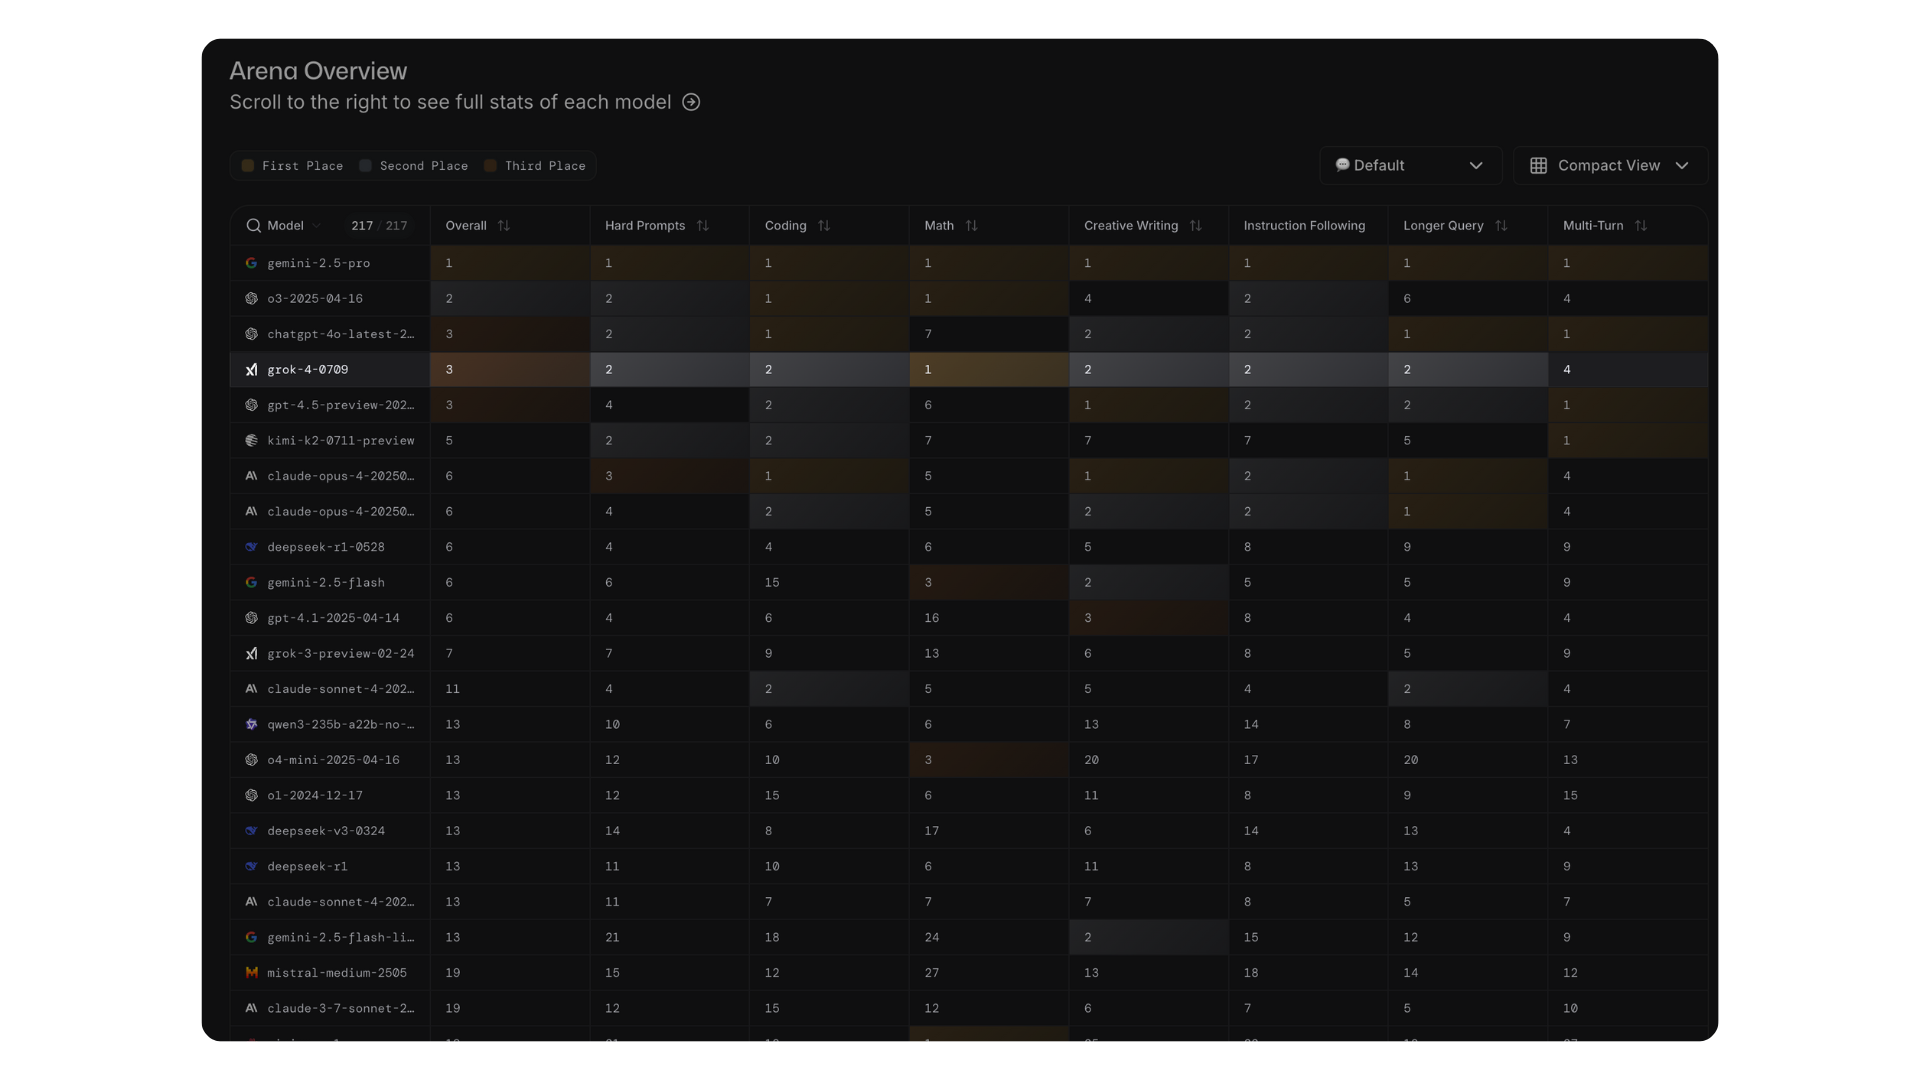Open the Compact View dropdown
The height and width of the screenshot is (1080, 1920).
pyautogui.click(x=1610, y=166)
